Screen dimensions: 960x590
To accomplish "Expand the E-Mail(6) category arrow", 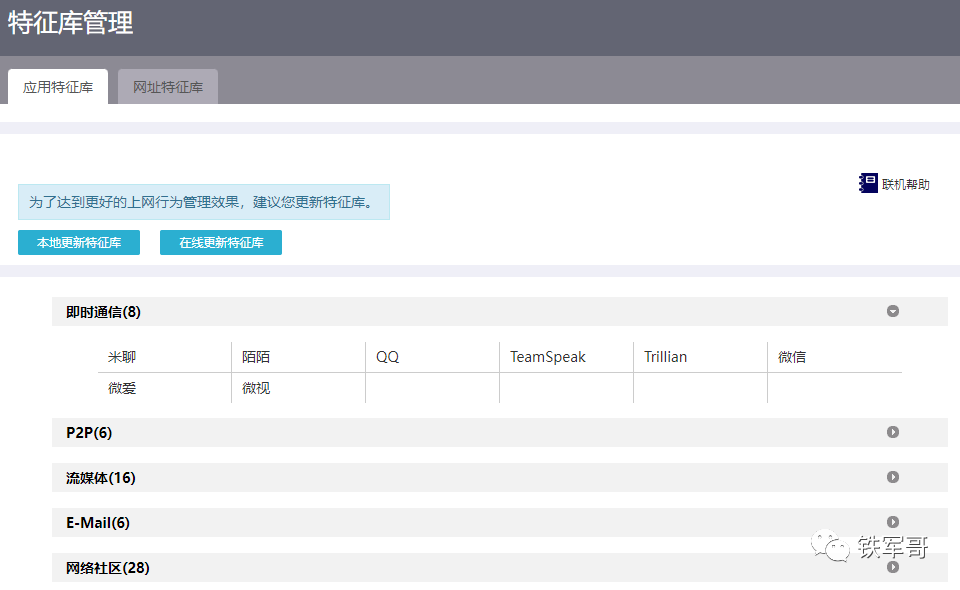I will point(893,522).
